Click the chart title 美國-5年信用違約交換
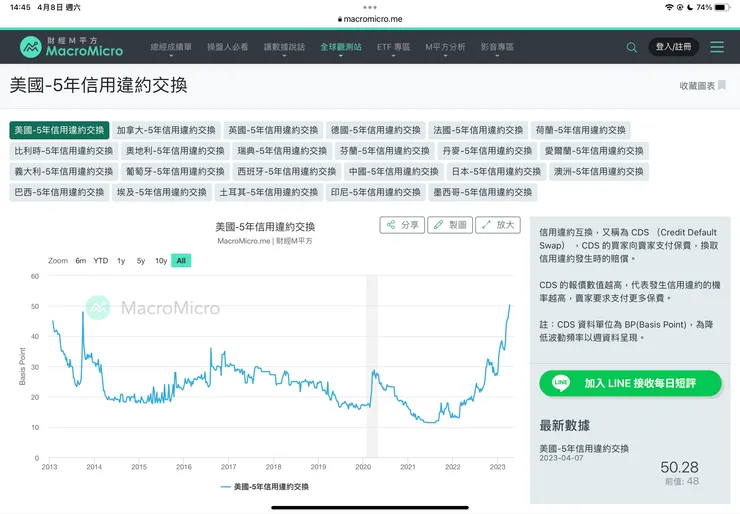The height and width of the screenshot is (514, 740). 265,227
